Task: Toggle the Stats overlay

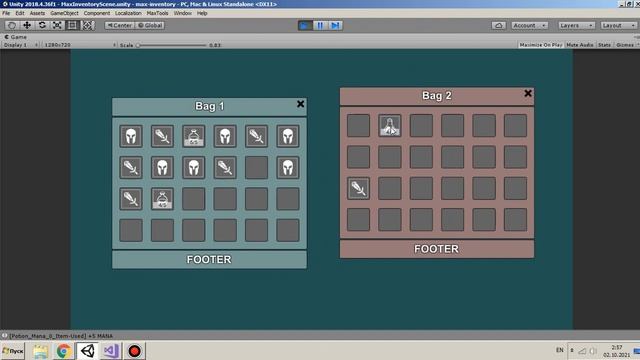Action: [x=604, y=45]
